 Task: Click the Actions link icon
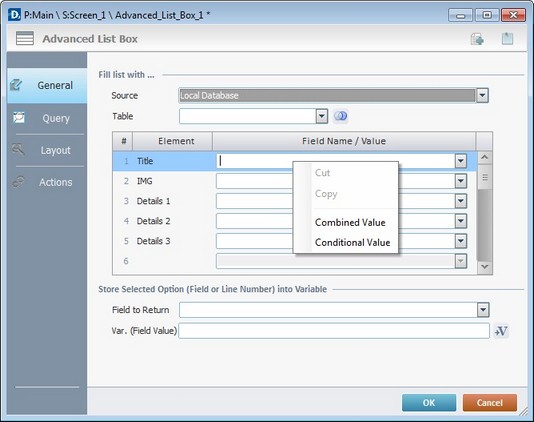tap(18, 182)
